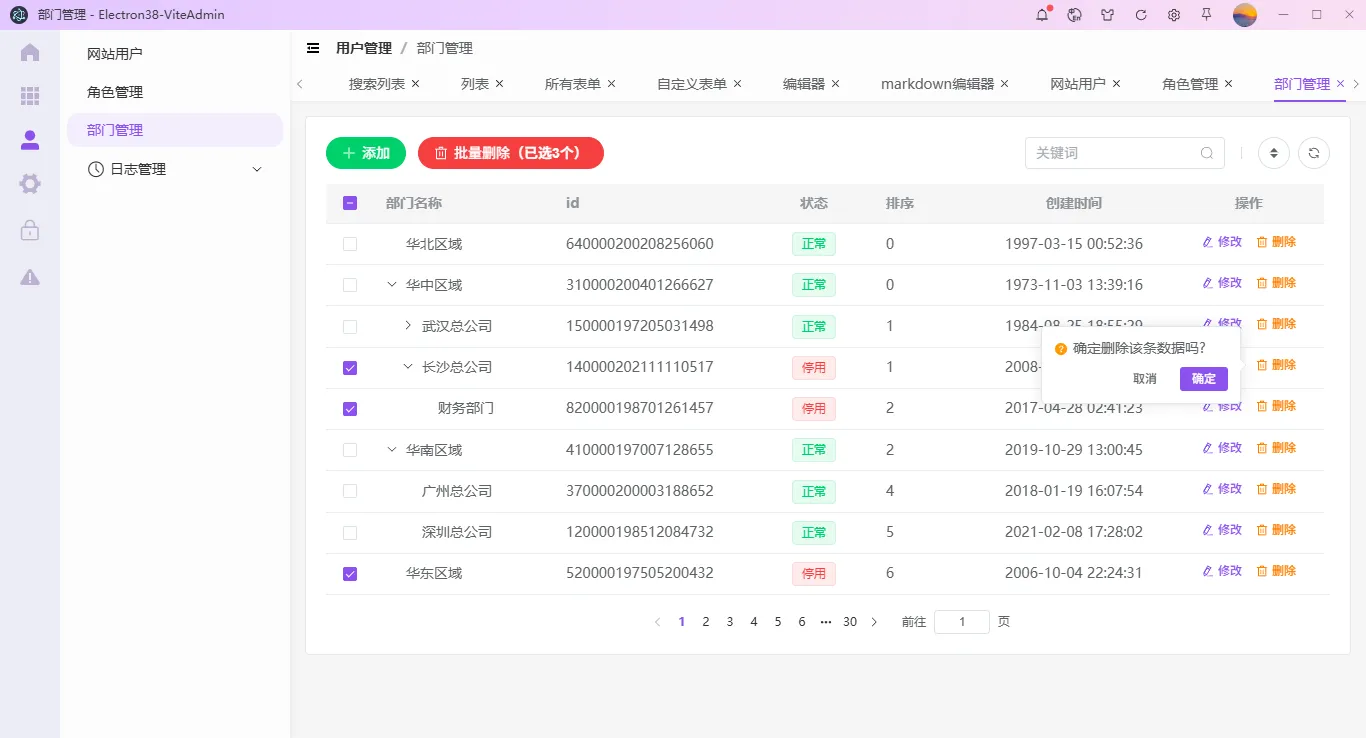Select the 部门管理 sidebar menu item
1366x738 pixels.
[x=175, y=130]
